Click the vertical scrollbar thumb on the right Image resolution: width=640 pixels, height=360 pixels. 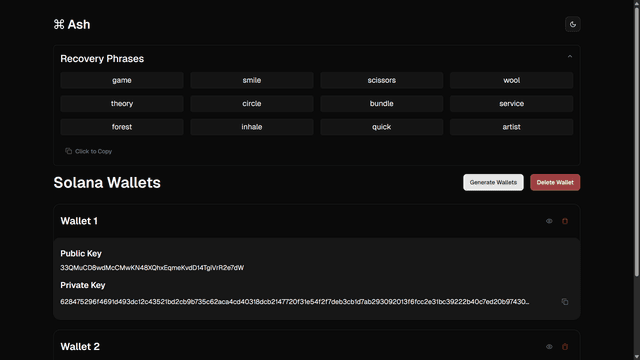point(636,139)
